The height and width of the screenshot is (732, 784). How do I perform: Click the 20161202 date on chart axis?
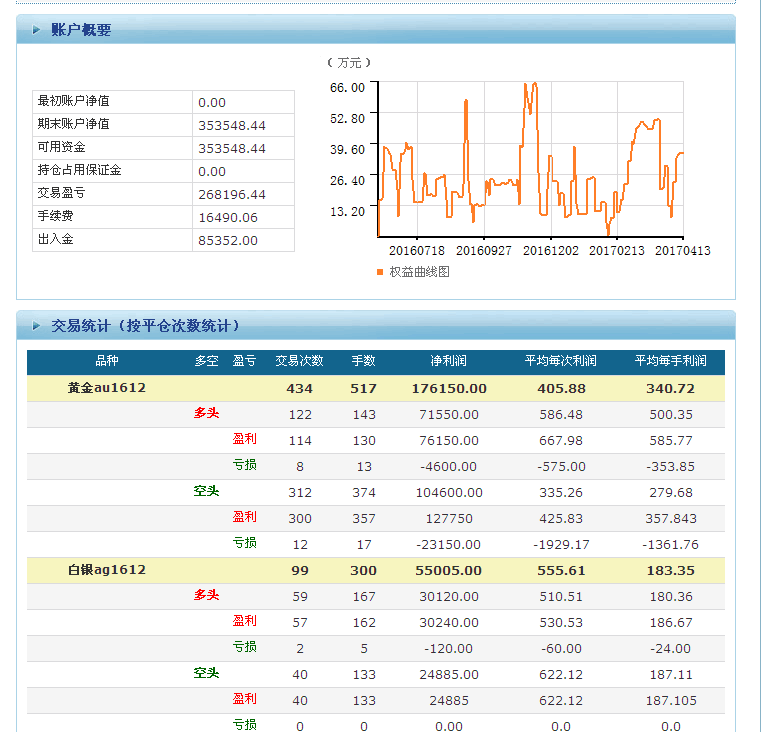[550, 250]
